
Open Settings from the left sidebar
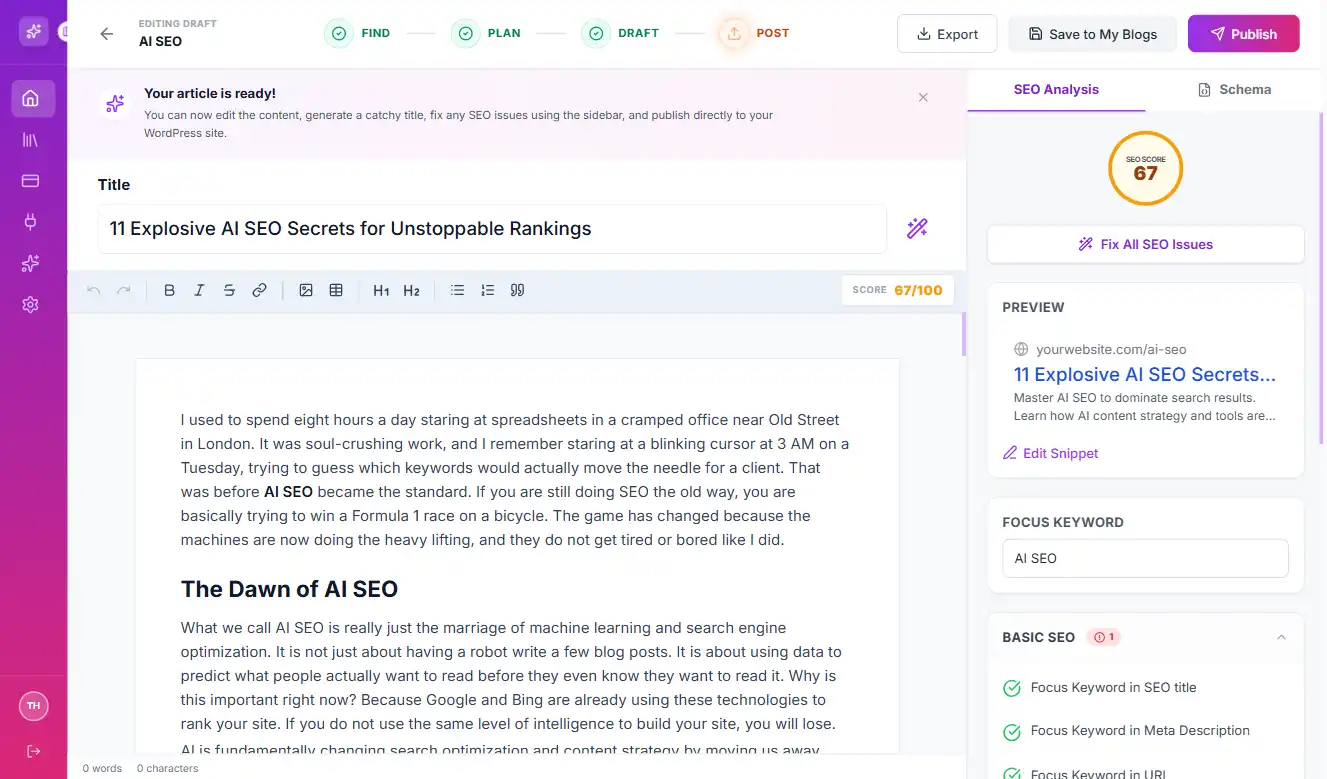[33, 304]
